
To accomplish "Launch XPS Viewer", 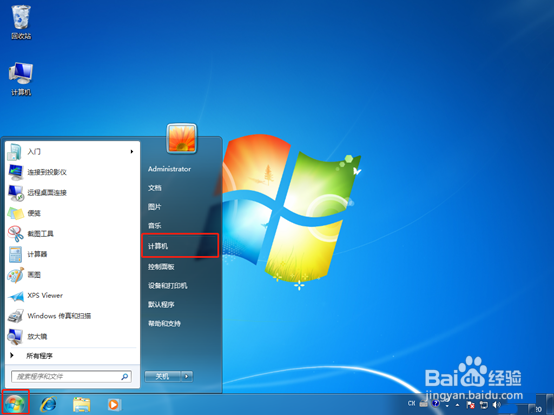I will point(72,295).
